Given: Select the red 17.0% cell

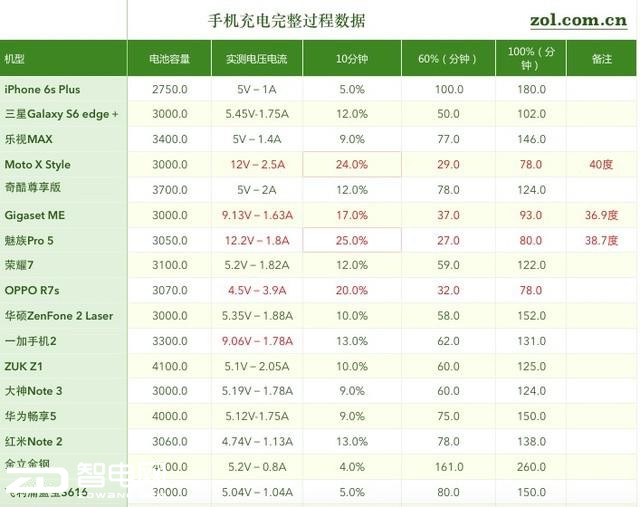Looking at the screenshot, I should (x=352, y=215).
